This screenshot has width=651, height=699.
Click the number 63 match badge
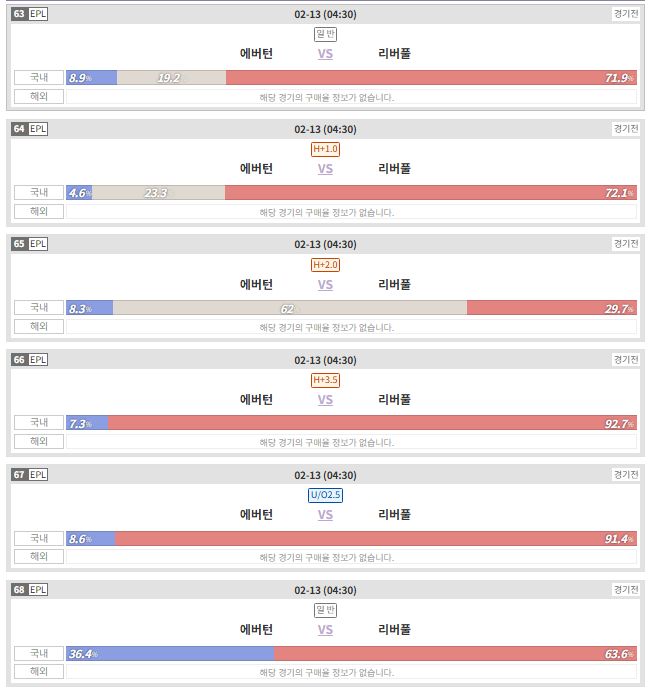[19, 14]
